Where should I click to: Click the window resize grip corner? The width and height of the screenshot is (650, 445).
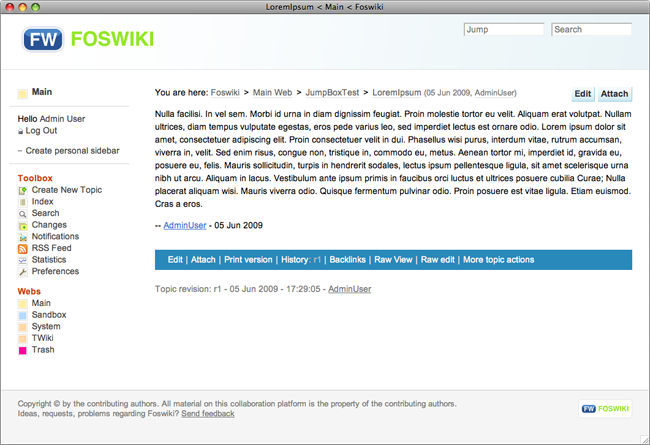pos(645,440)
